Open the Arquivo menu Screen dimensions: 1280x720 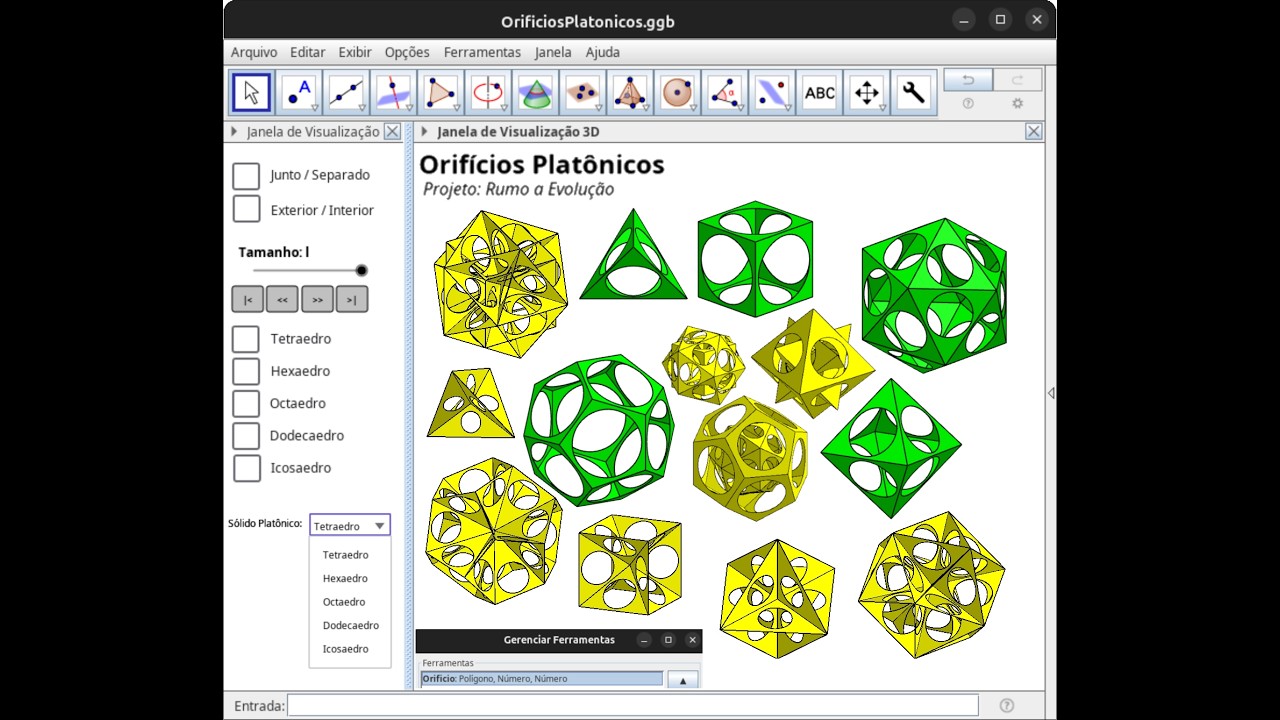[x=254, y=52]
